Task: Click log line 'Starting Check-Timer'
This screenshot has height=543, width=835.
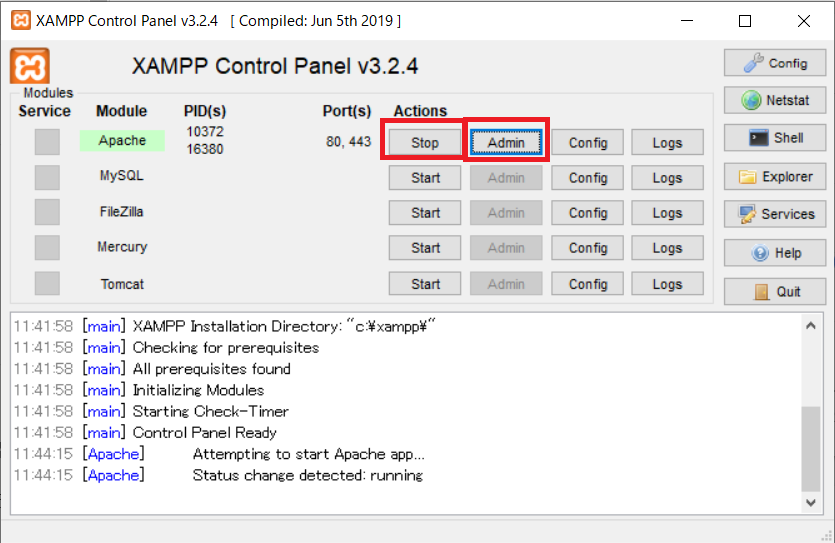Action: click(210, 411)
